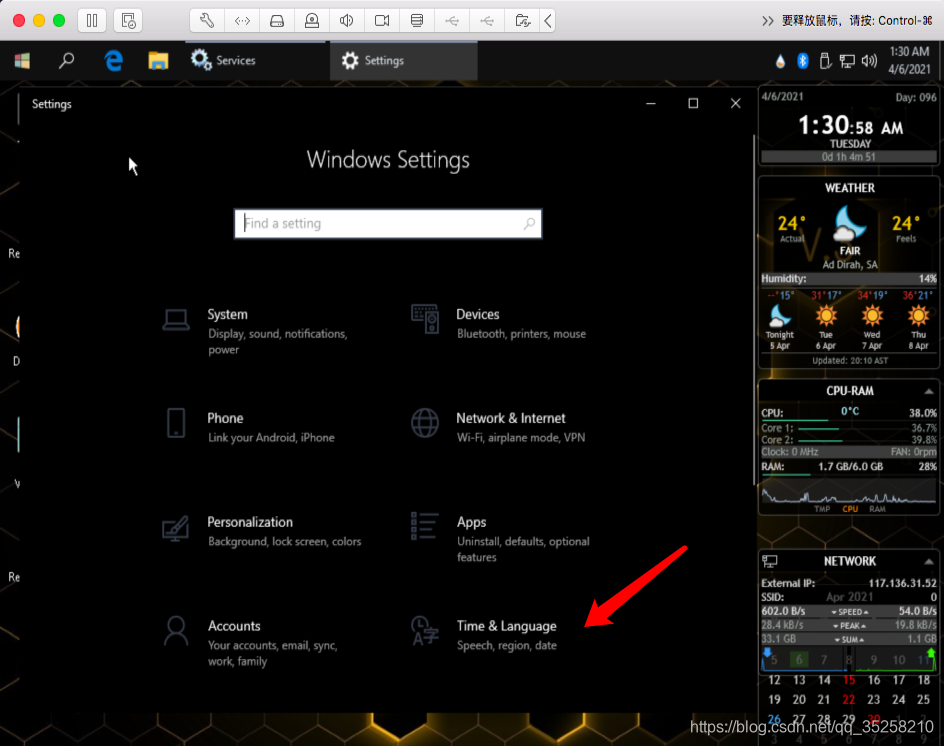Click the Humidity 14% bar
Screen dimensions: 944x746
[849, 279]
